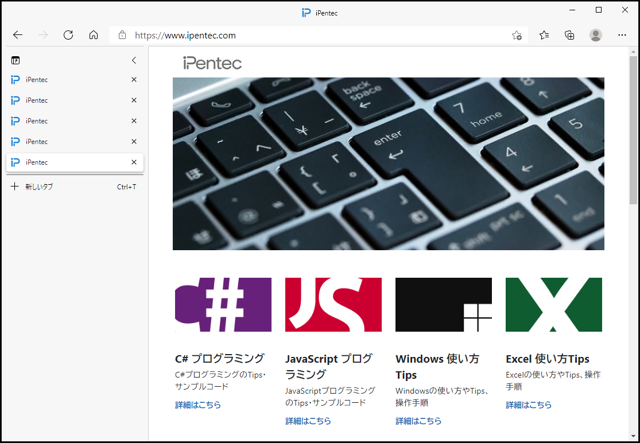Follow 詳細はこちら under Excel 使い方Tips
Viewport: 640px width, 443px height.
click(529, 405)
